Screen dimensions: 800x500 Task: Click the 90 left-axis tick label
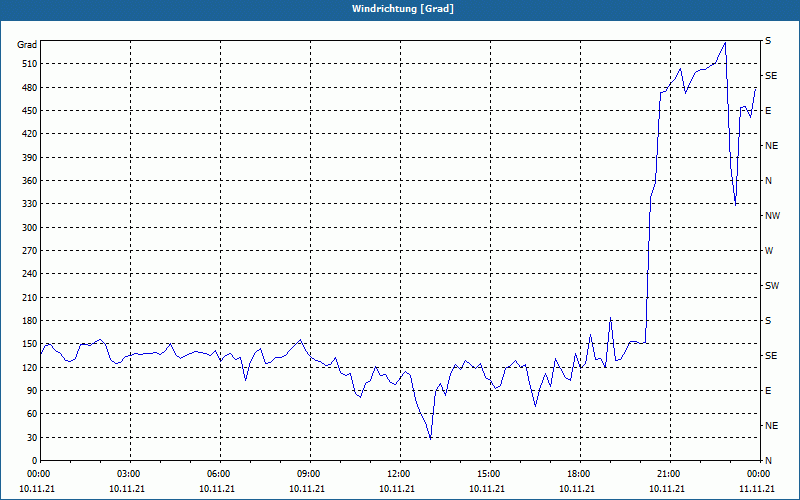[31, 391]
